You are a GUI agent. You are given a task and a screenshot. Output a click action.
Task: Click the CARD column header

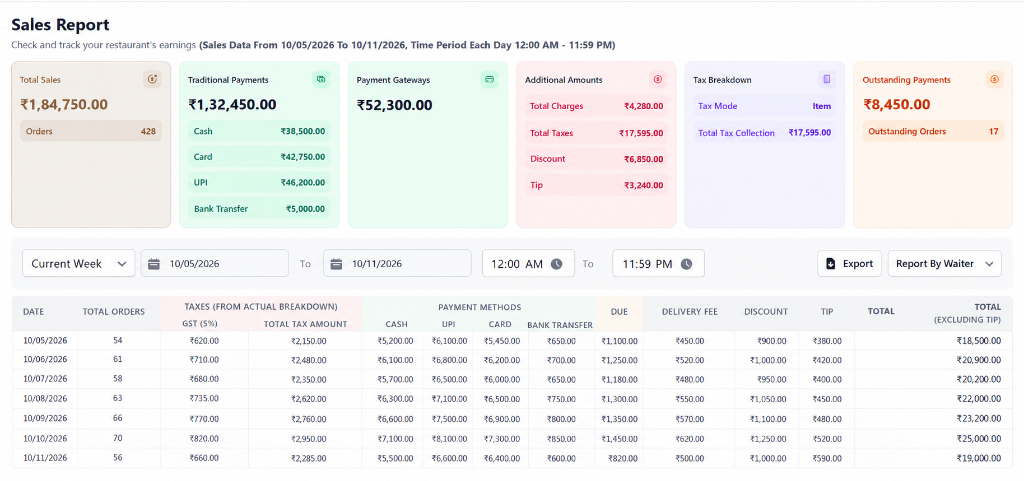click(500, 324)
